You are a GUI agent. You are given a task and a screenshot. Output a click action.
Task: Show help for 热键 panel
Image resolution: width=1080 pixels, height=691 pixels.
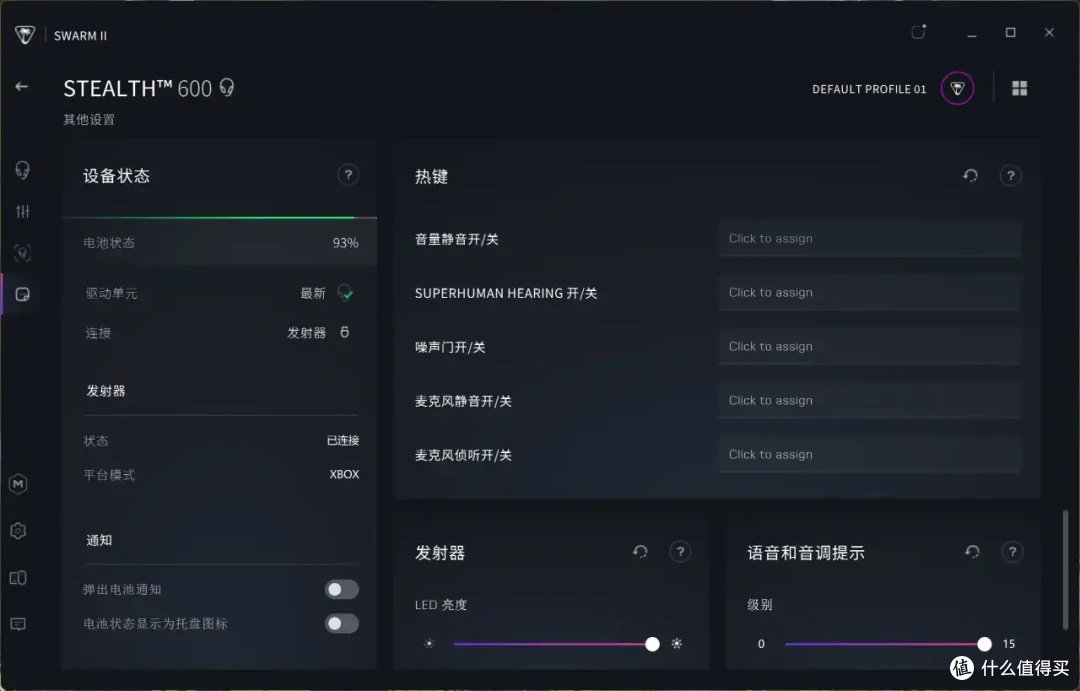1010,176
